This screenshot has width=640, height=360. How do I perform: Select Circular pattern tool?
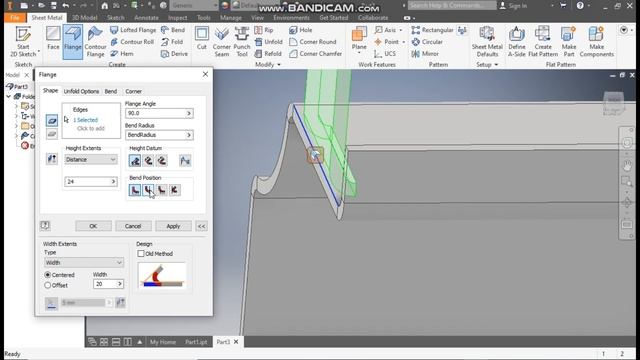pos(427,42)
